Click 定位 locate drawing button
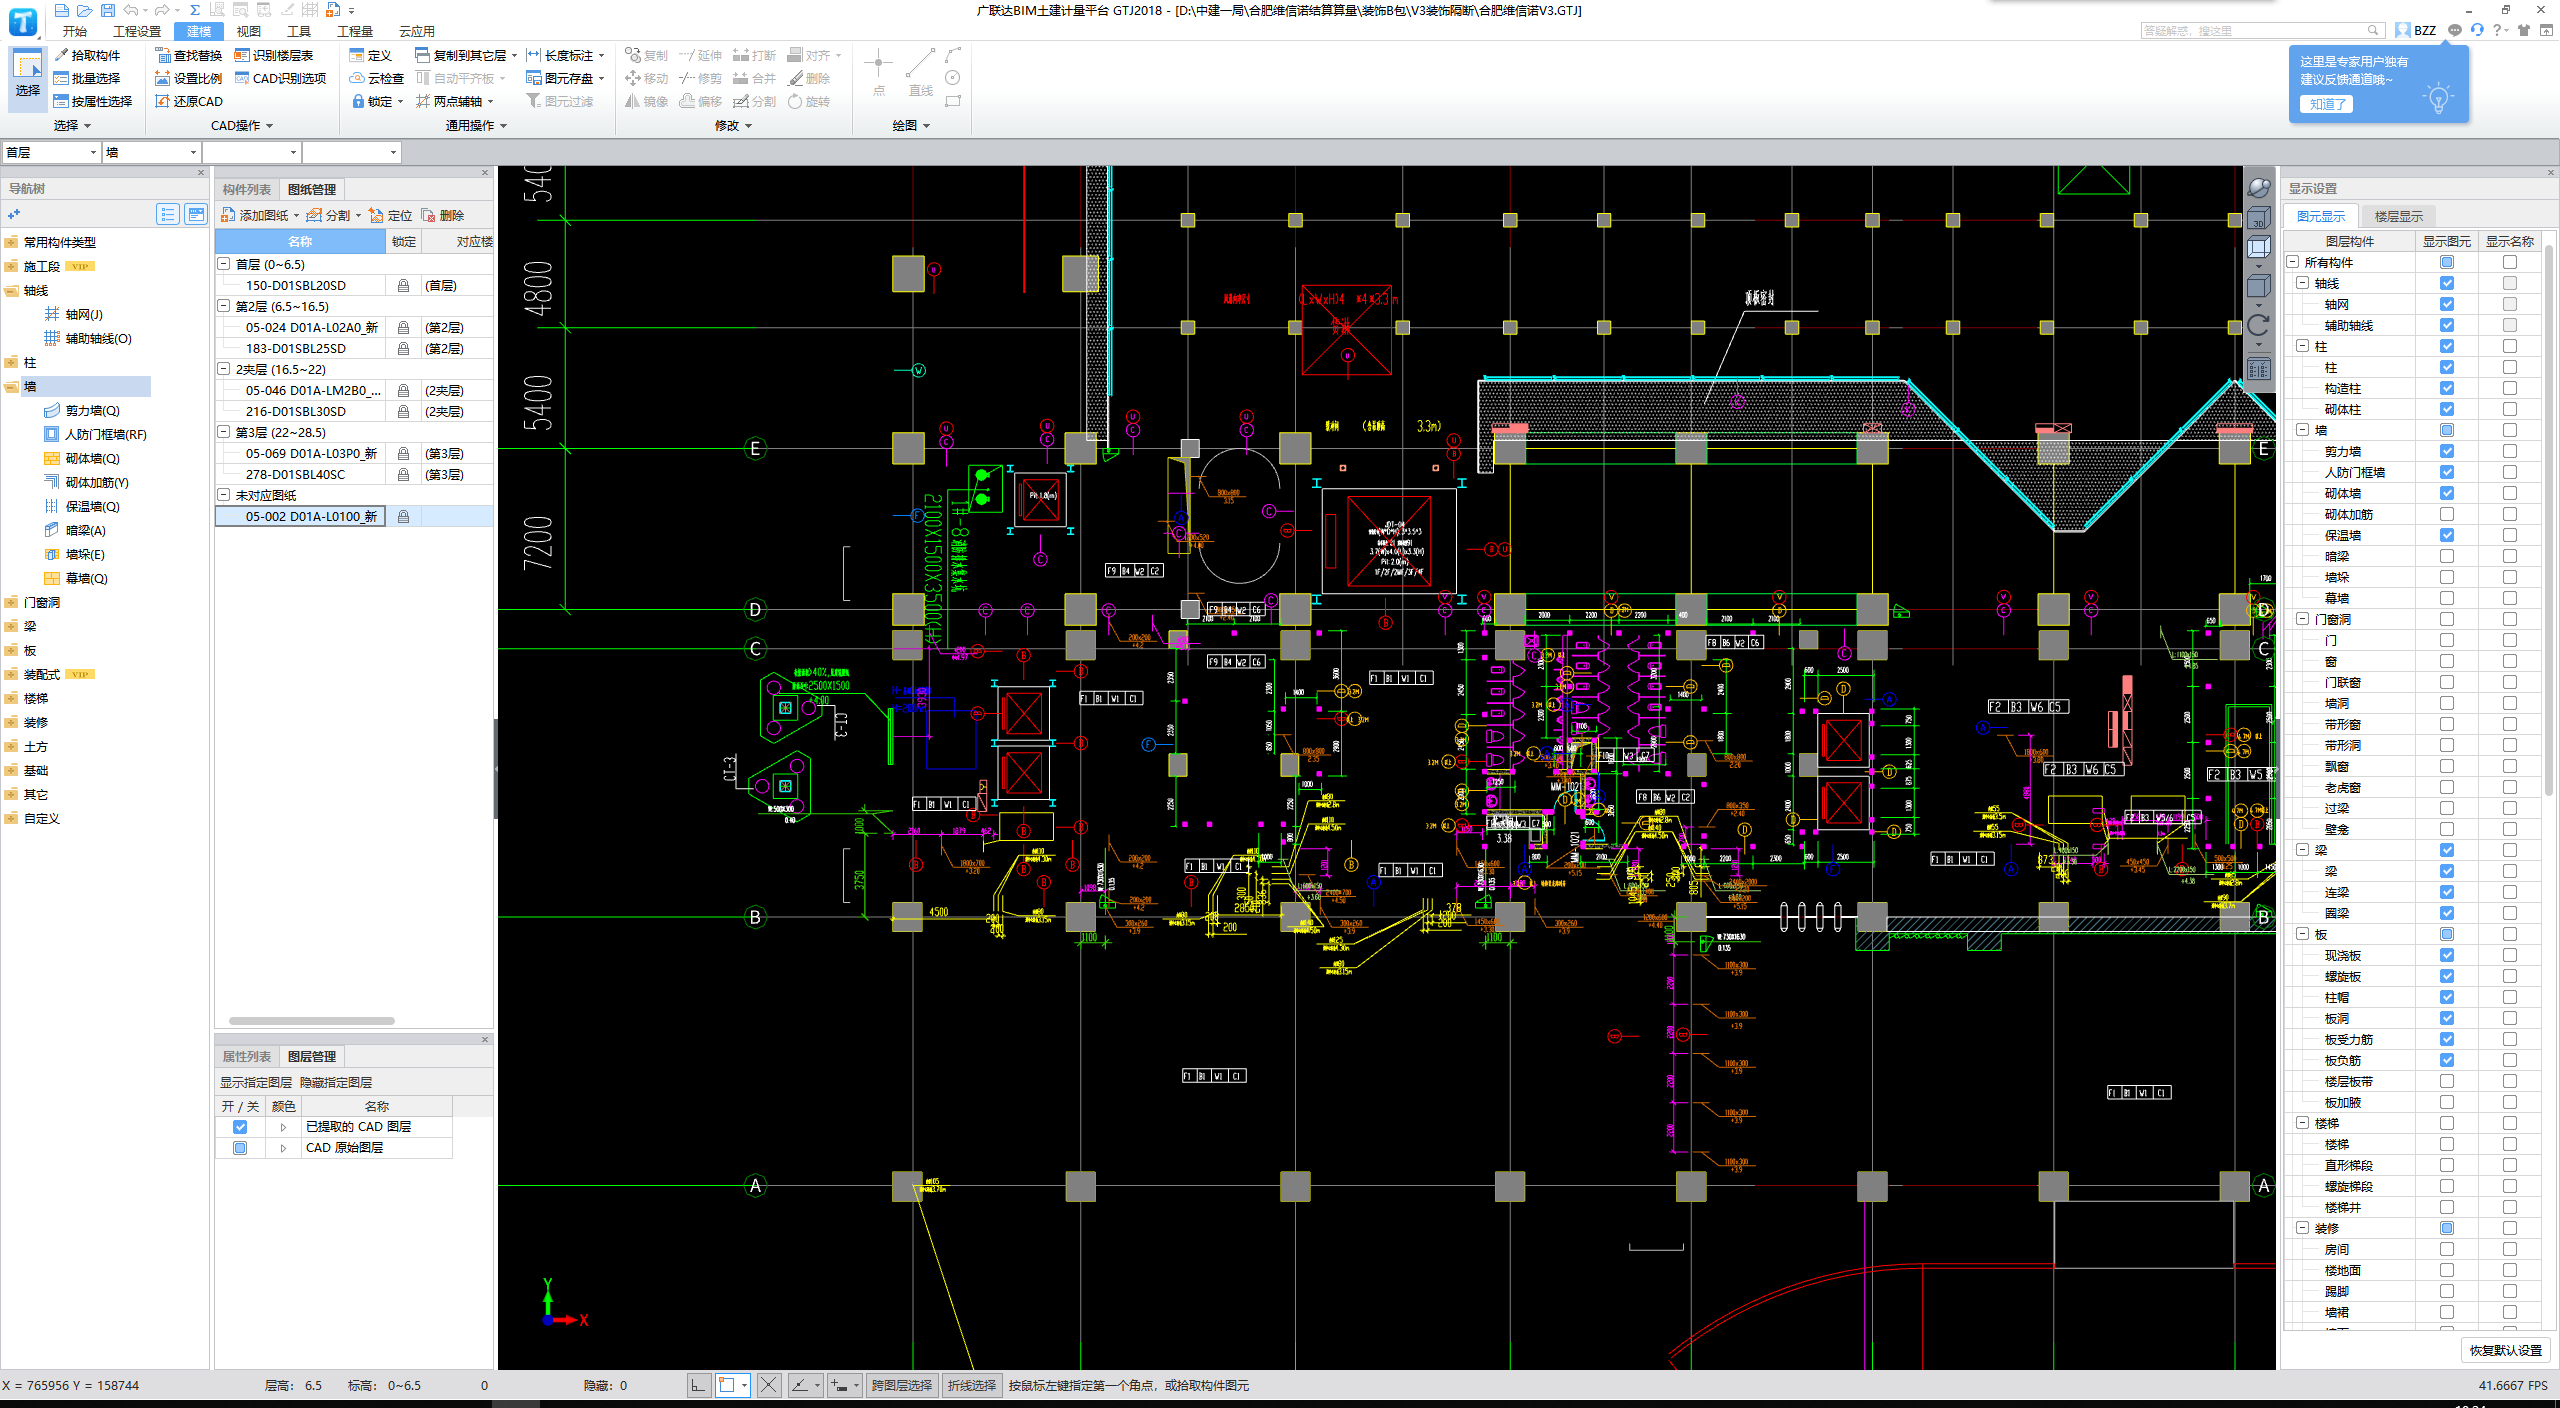 [x=390, y=215]
